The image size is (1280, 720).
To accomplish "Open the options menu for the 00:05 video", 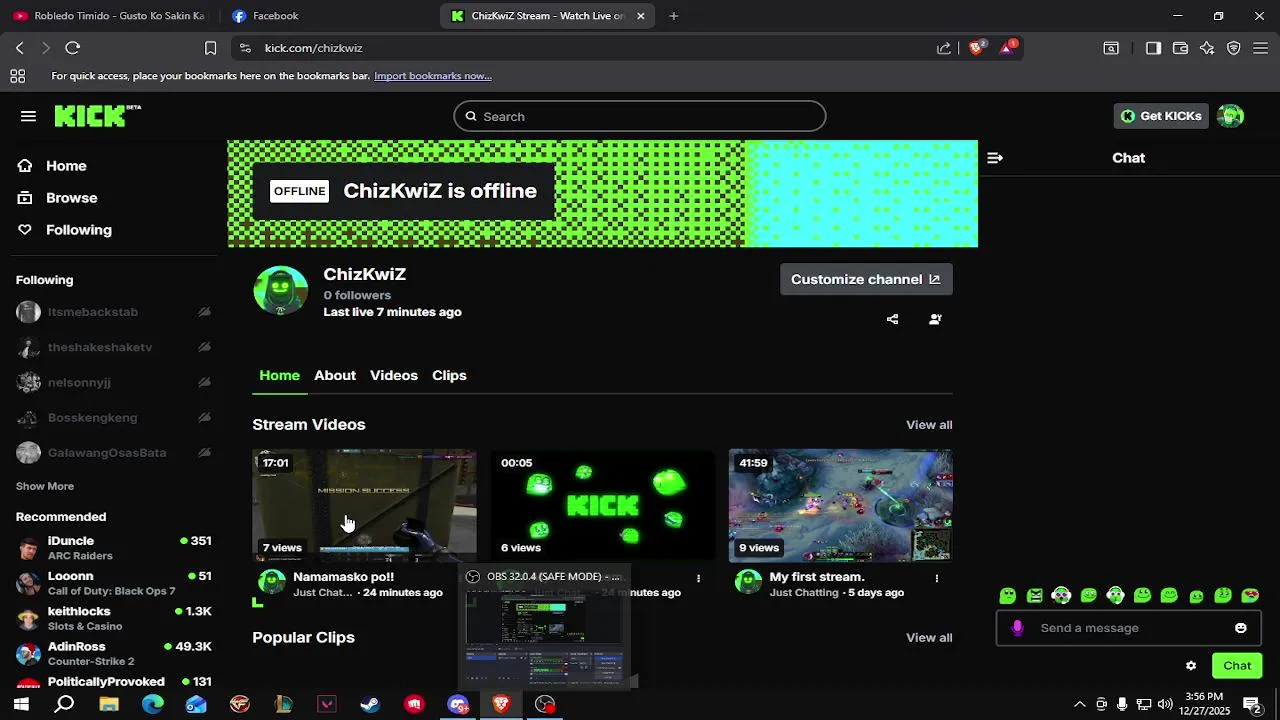I will pyautogui.click(x=698, y=578).
